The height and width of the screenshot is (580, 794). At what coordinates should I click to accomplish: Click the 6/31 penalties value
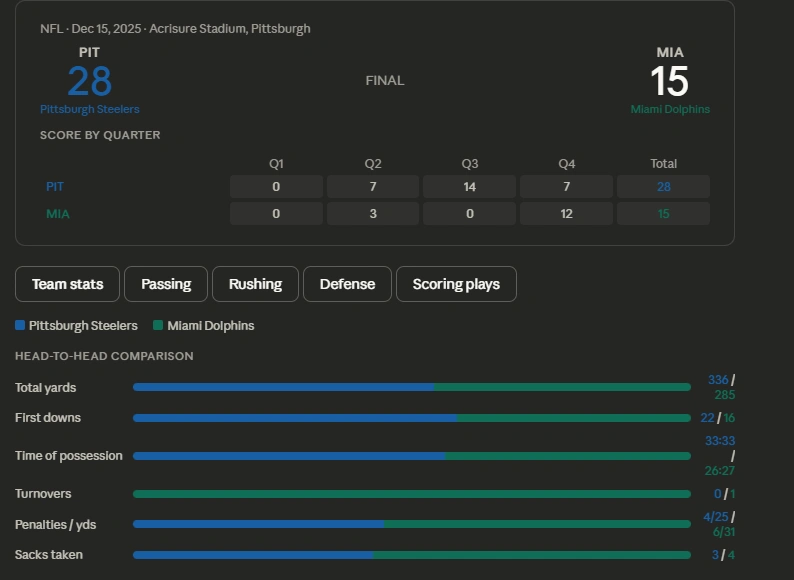724,532
